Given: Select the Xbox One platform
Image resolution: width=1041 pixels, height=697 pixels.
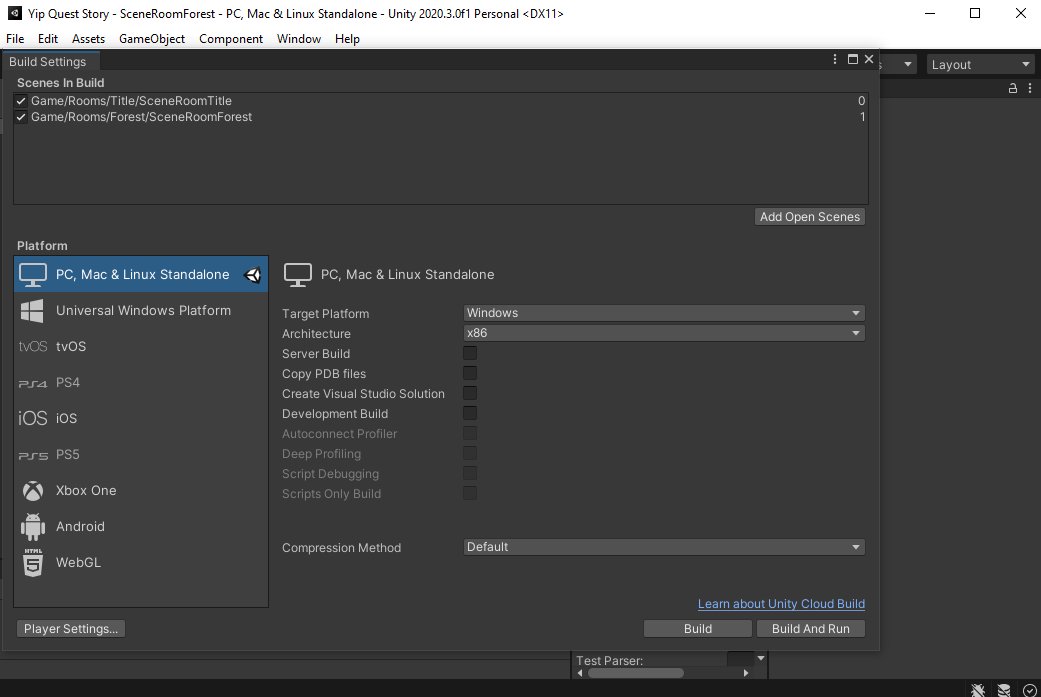Looking at the screenshot, I should pyautogui.click(x=141, y=490).
